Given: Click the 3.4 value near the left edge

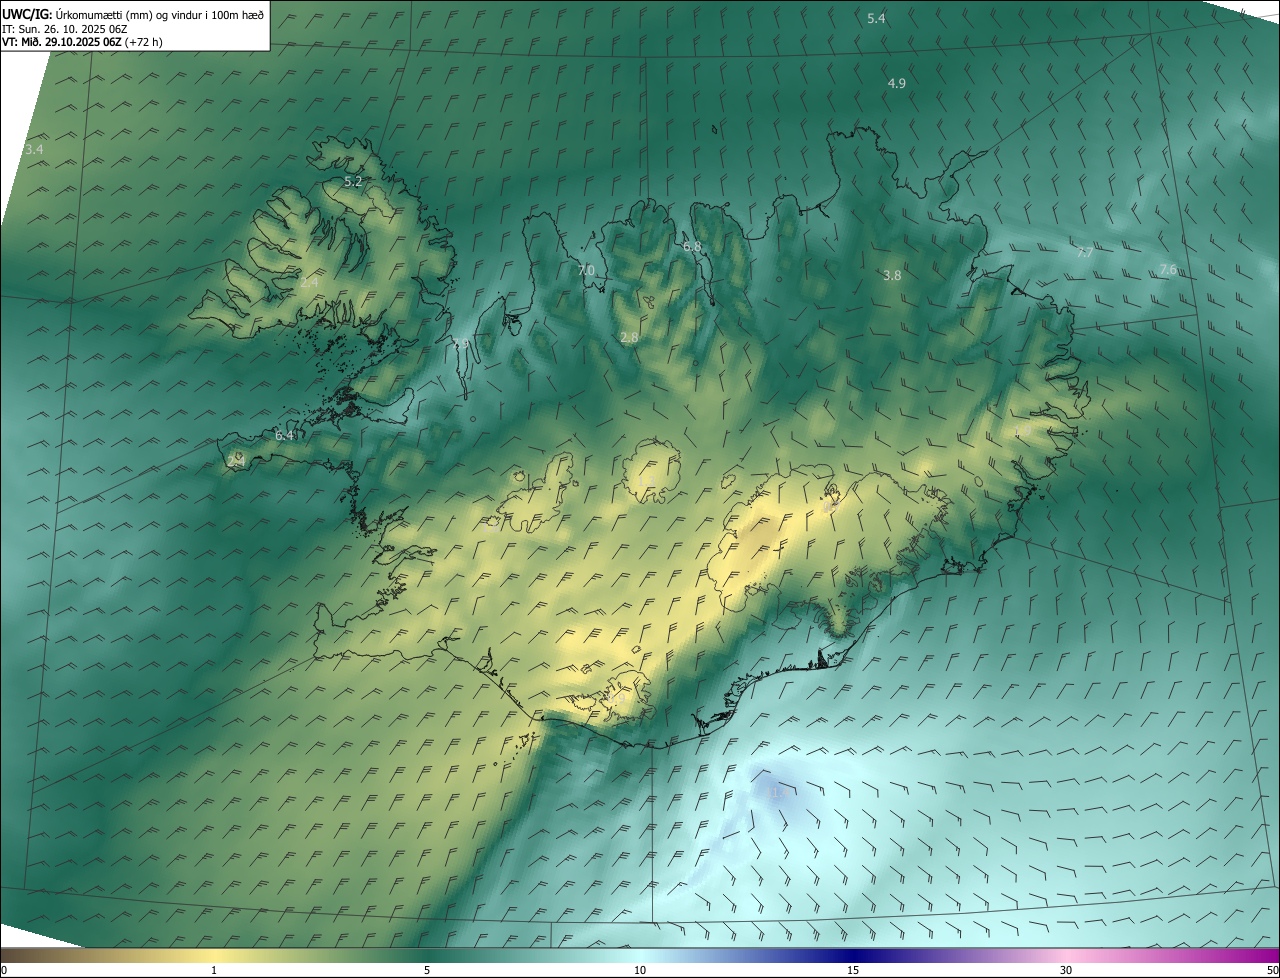Looking at the screenshot, I should [34, 149].
